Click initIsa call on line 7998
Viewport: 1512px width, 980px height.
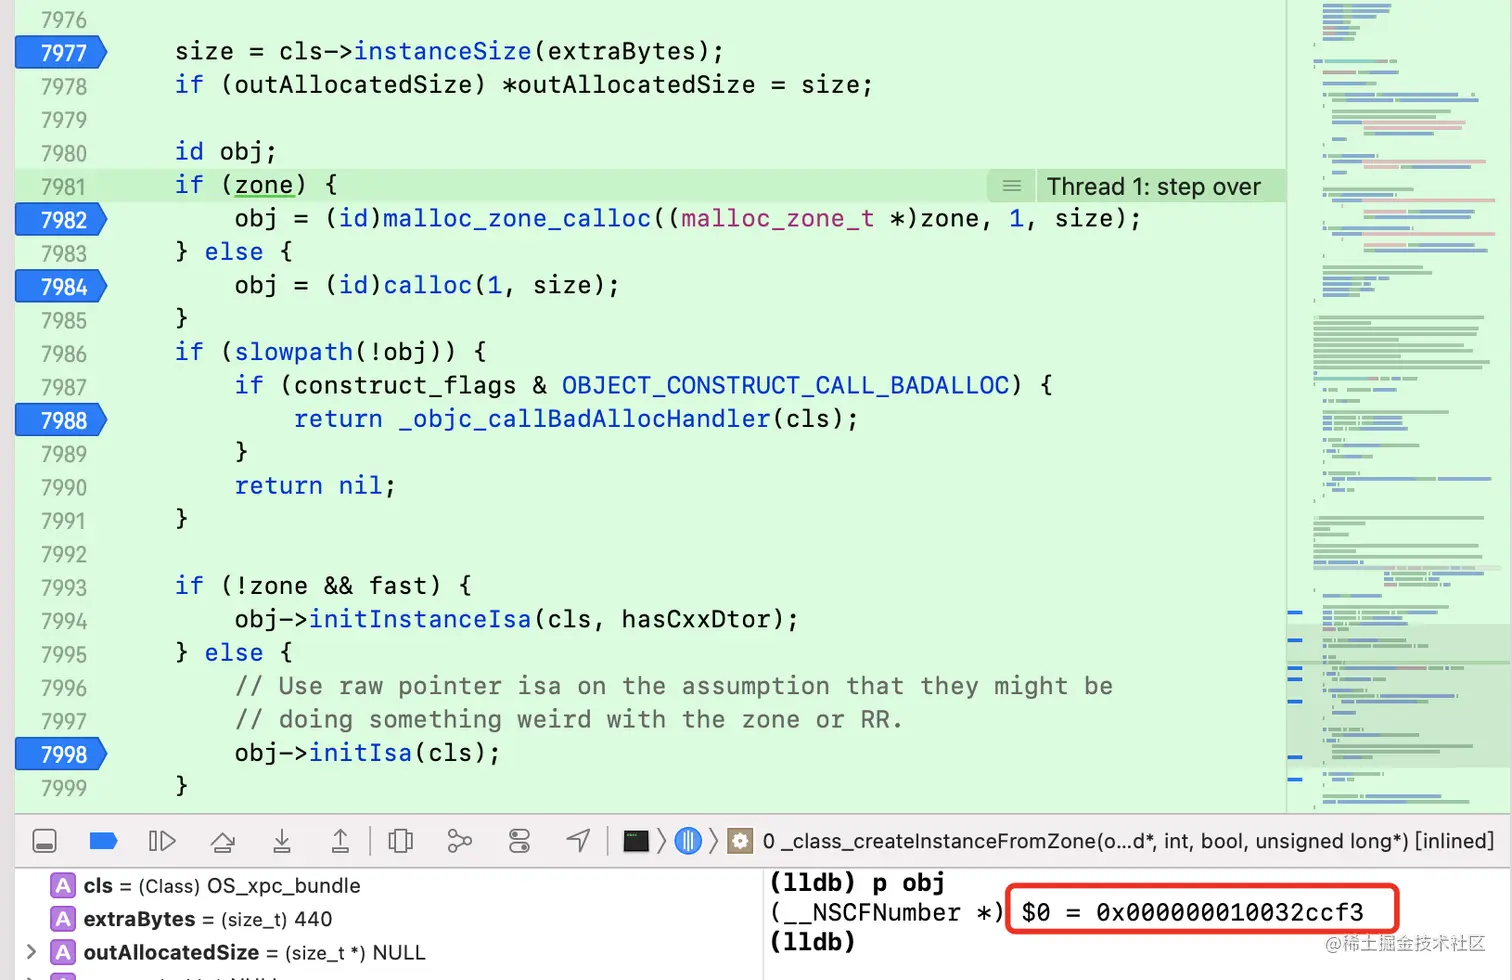coord(360,752)
